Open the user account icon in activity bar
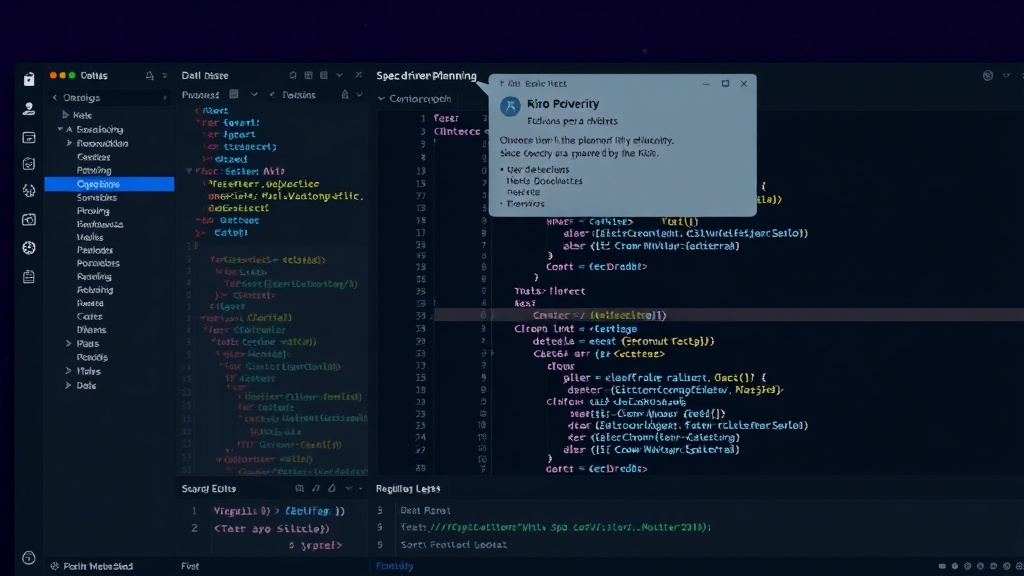The width and height of the screenshot is (1024, 576). 29,108
